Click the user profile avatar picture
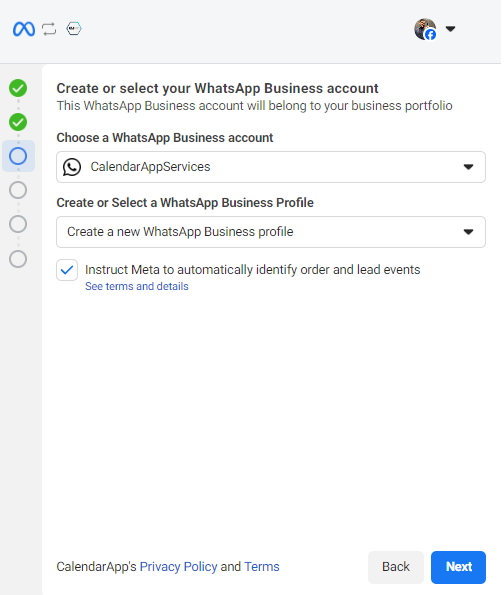The image size is (504, 595). (425, 29)
